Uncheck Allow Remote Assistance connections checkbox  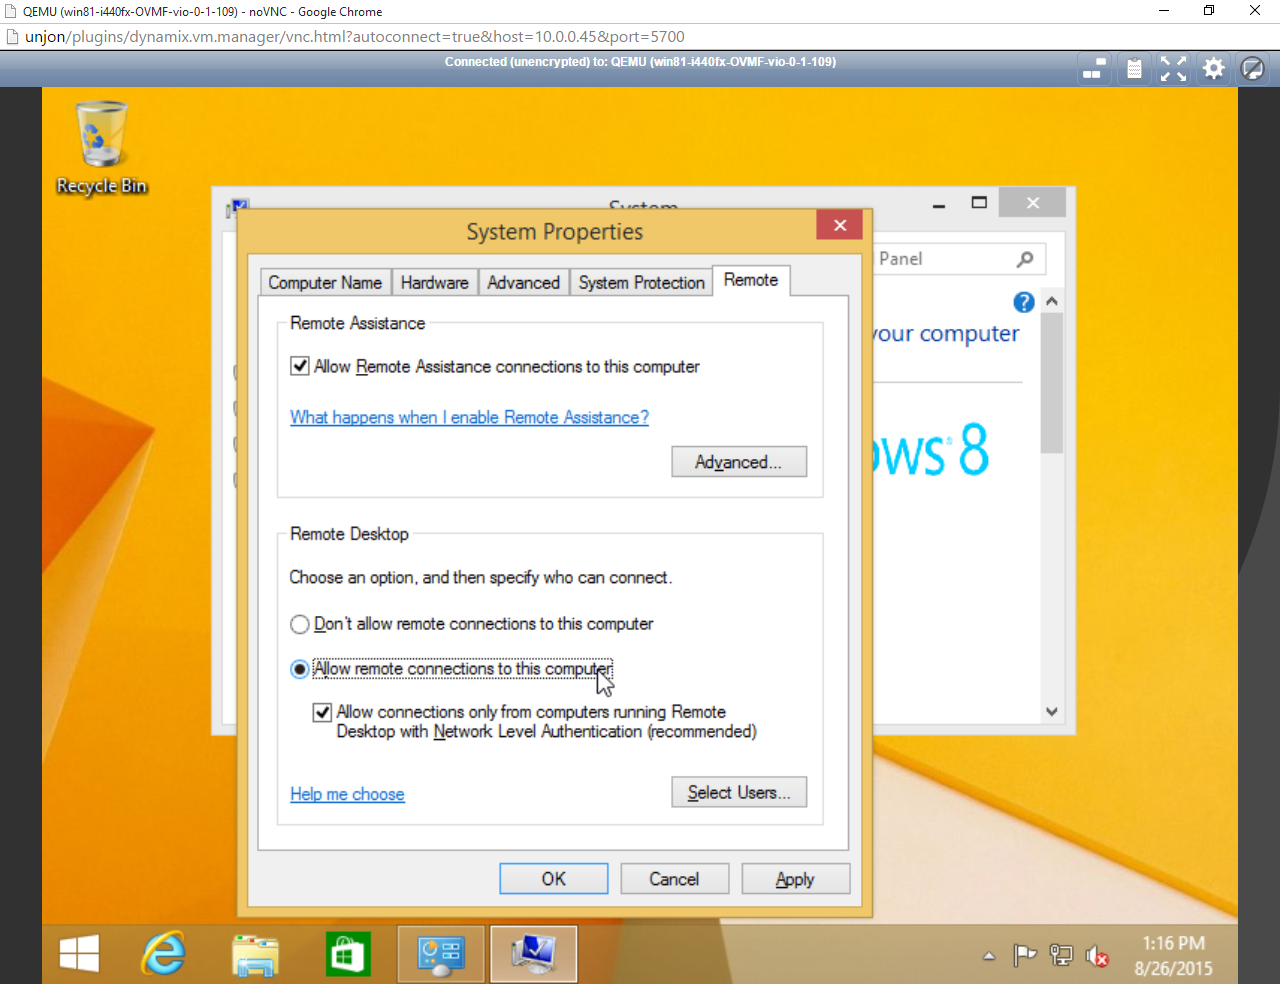300,366
